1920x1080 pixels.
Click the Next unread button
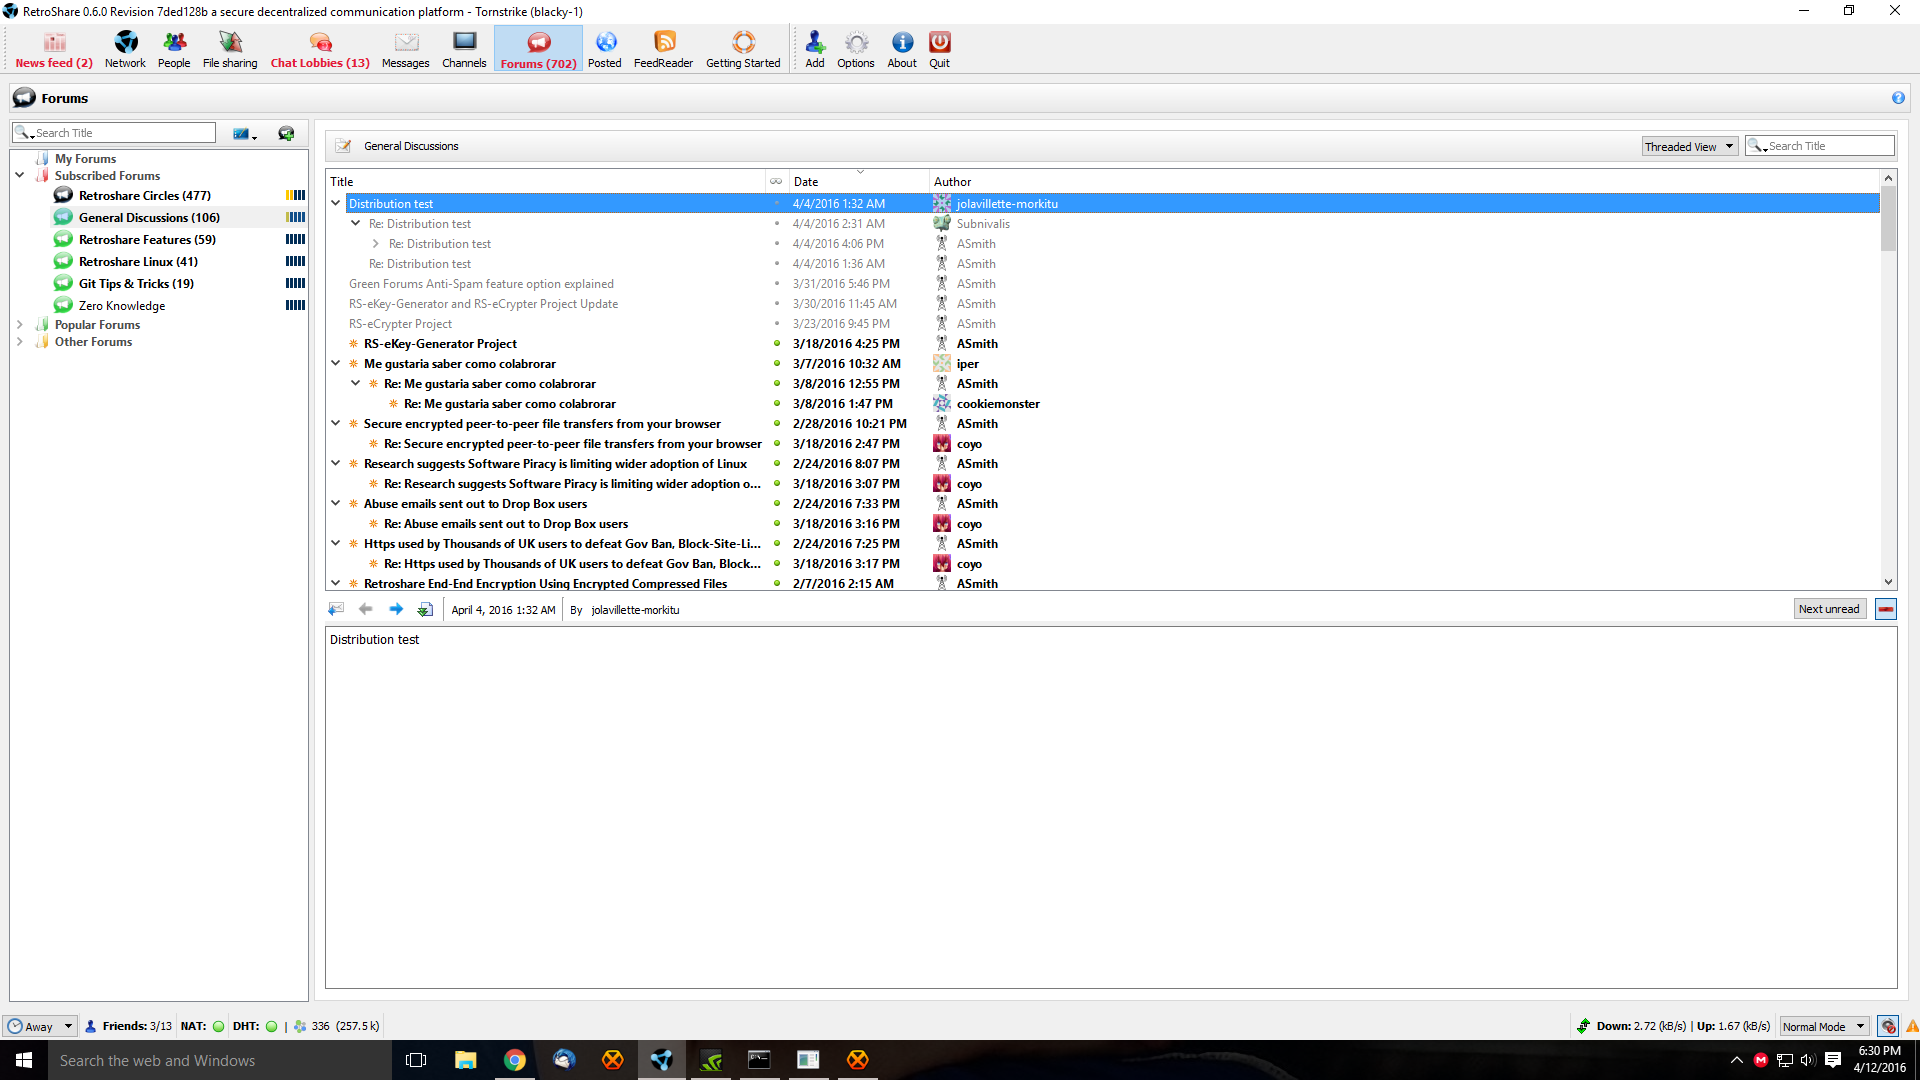1829,609
